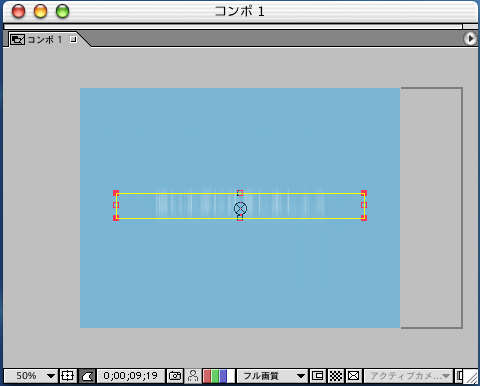The height and width of the screenshot is (386, 480).
Task: Select the コンポ 1 tab
Action: tap(44, 40)
